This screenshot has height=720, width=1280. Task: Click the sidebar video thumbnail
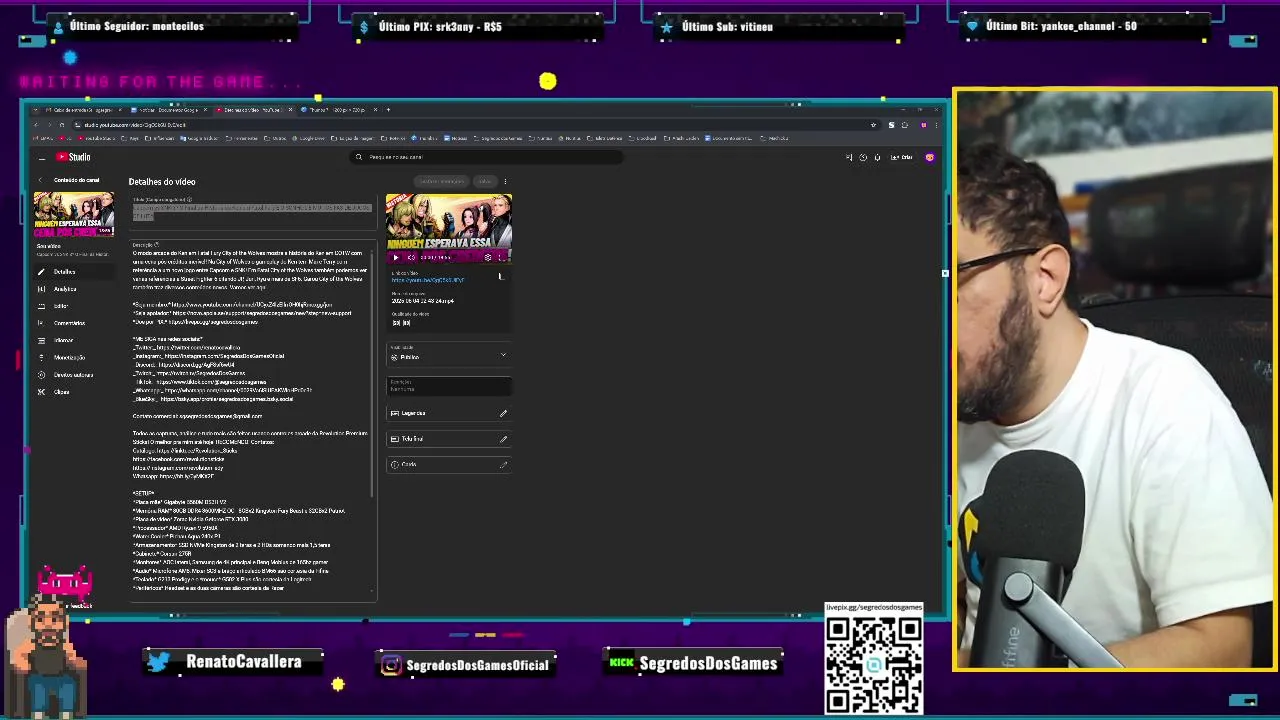pyautogui.click(x=74, y=215)
